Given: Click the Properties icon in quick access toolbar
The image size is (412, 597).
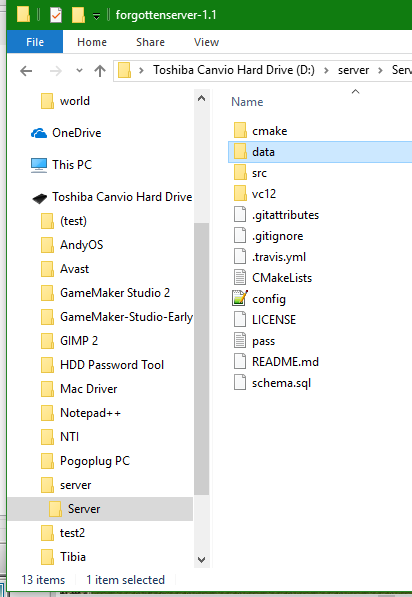Looking at the screenshot, I should coord(56,15).
